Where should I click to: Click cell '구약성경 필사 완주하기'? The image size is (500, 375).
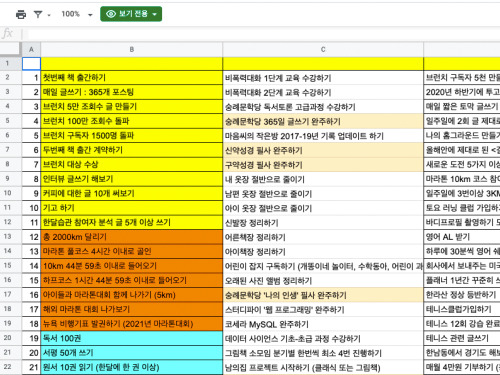tap(323, 164)
